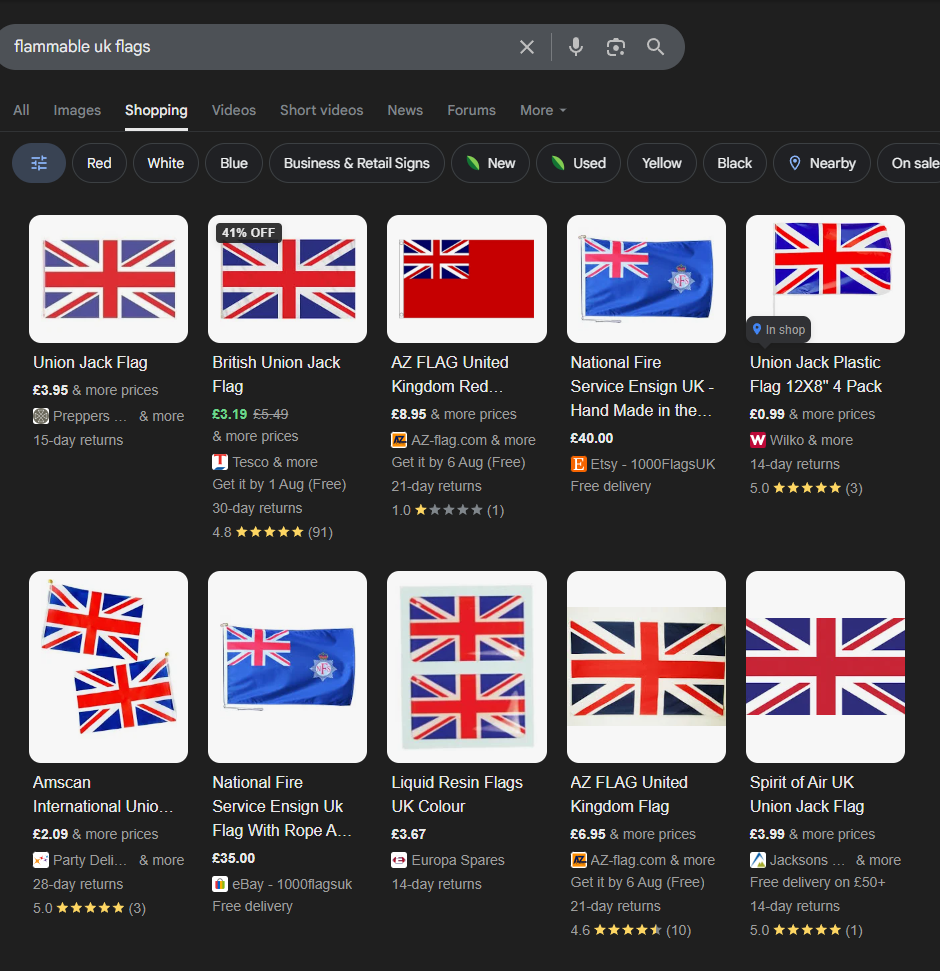Click the Party Delights store logo icon

coord(41,860)
